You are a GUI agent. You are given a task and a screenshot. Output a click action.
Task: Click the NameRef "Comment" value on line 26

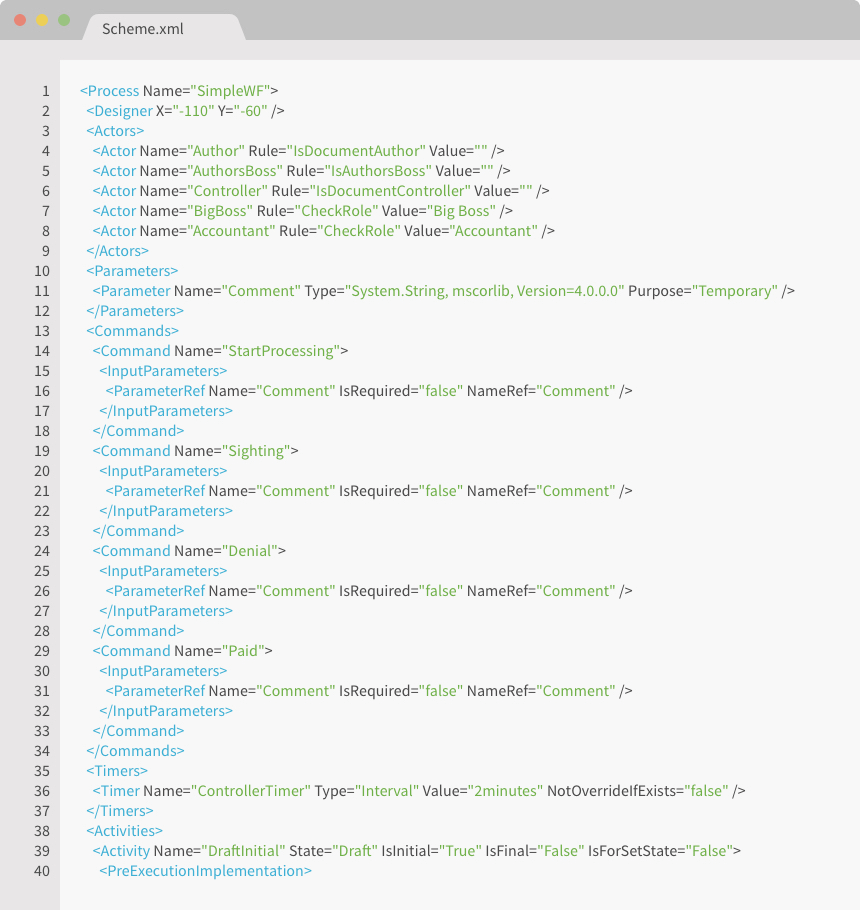pos(576,591)
